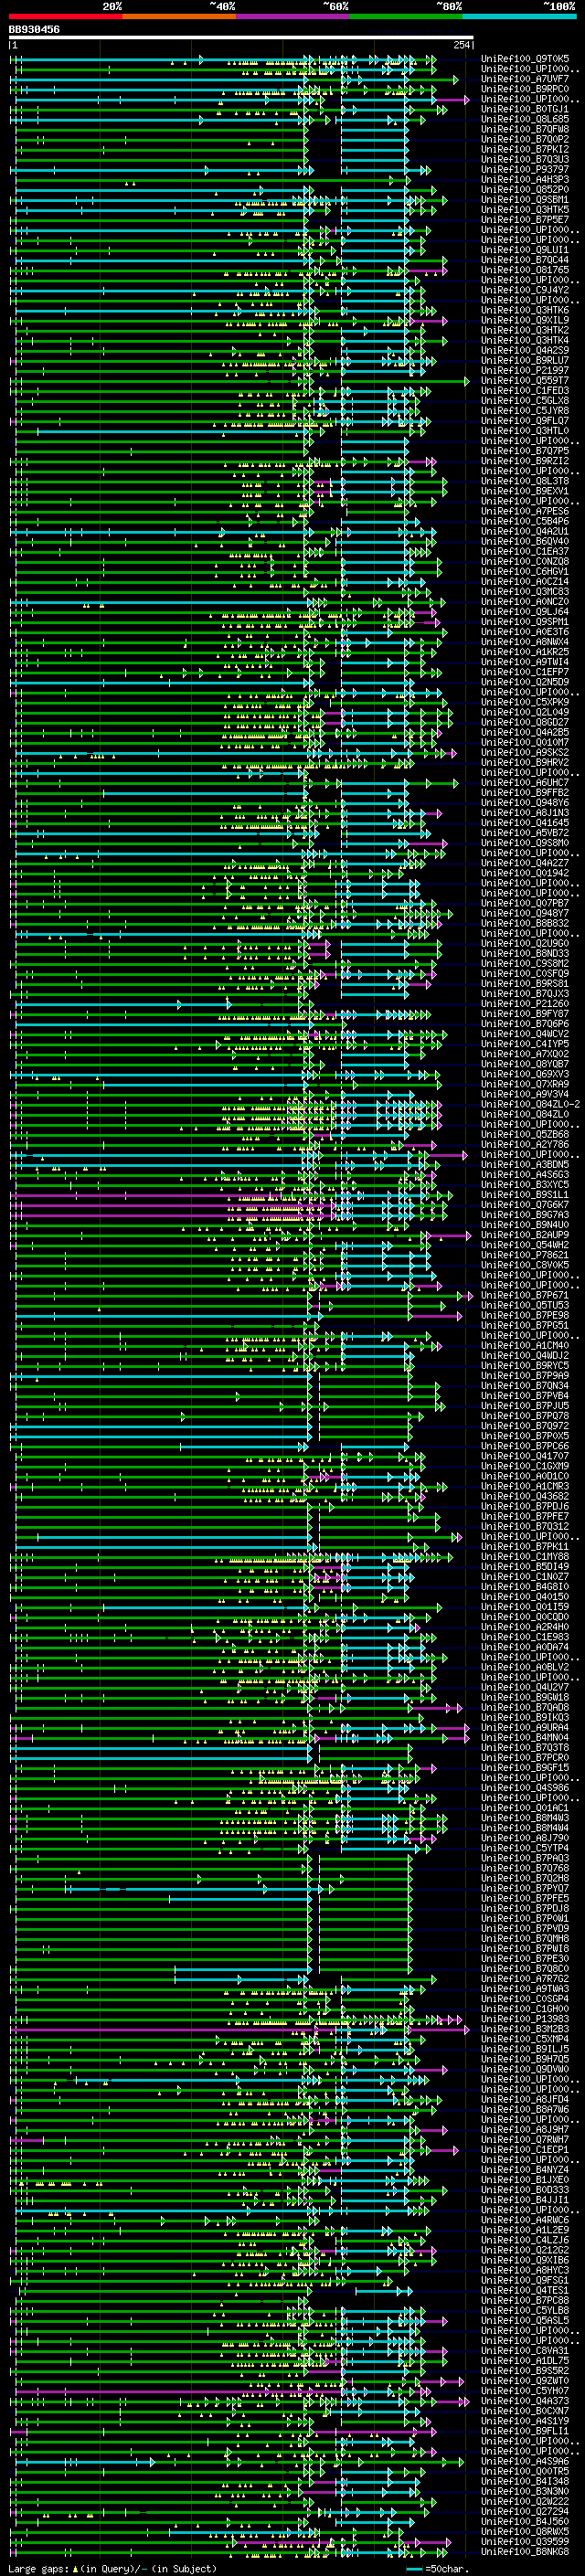Select hit UniRef100_Q9XIL9
The image size is (585, 2576).
525,320
